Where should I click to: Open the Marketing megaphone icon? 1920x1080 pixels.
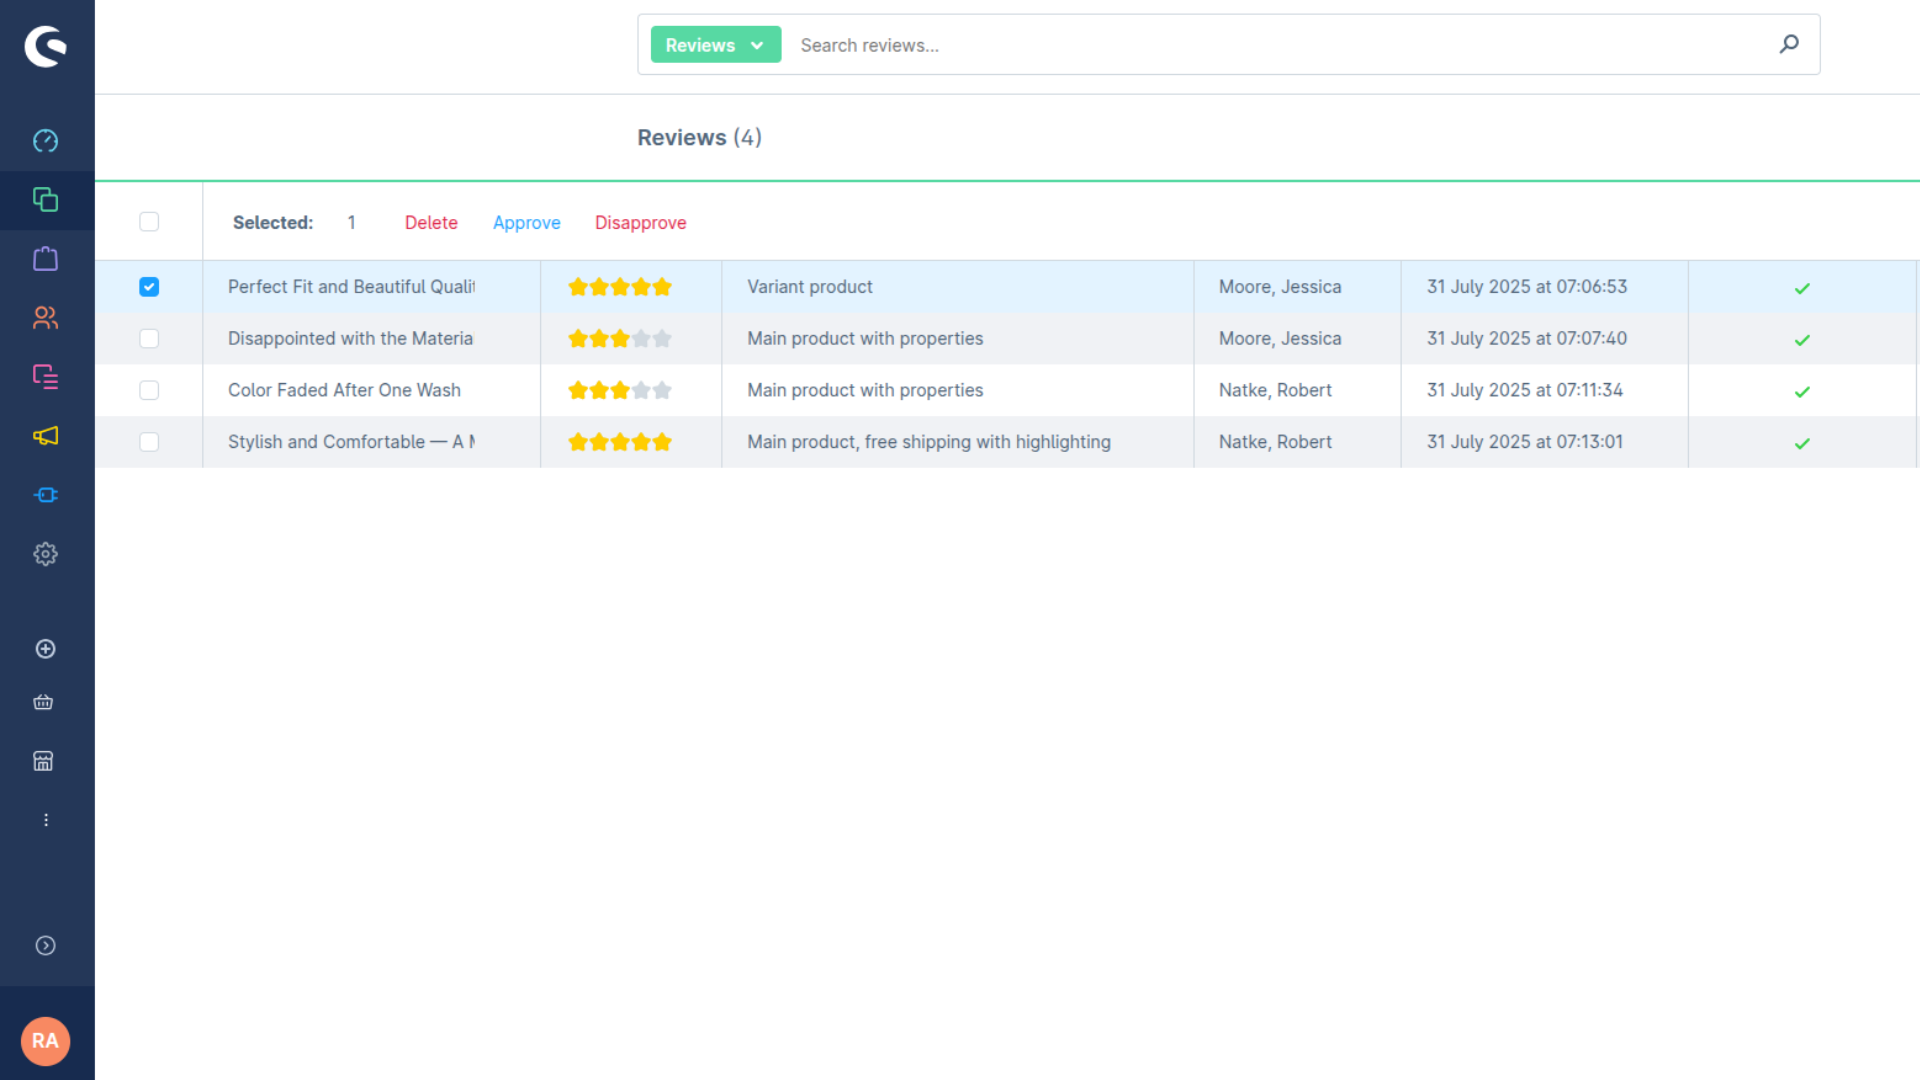(x=45, y=436)
